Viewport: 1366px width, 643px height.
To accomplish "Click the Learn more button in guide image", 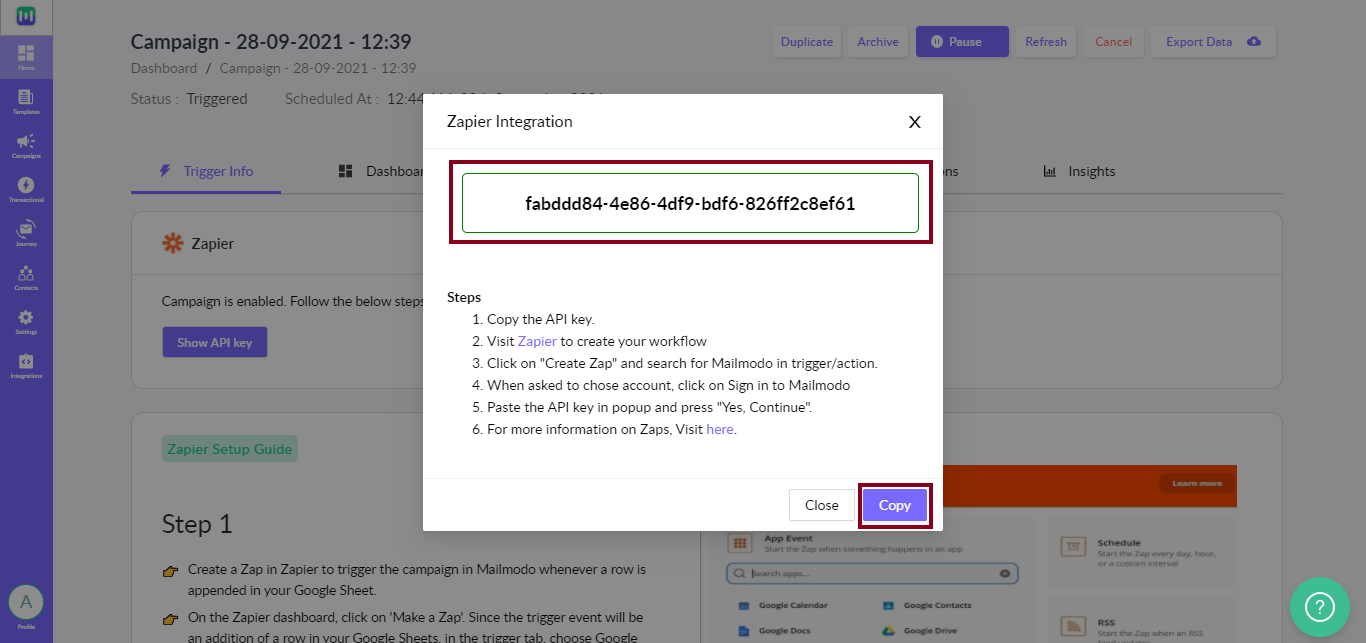I will pos(1197,483).
